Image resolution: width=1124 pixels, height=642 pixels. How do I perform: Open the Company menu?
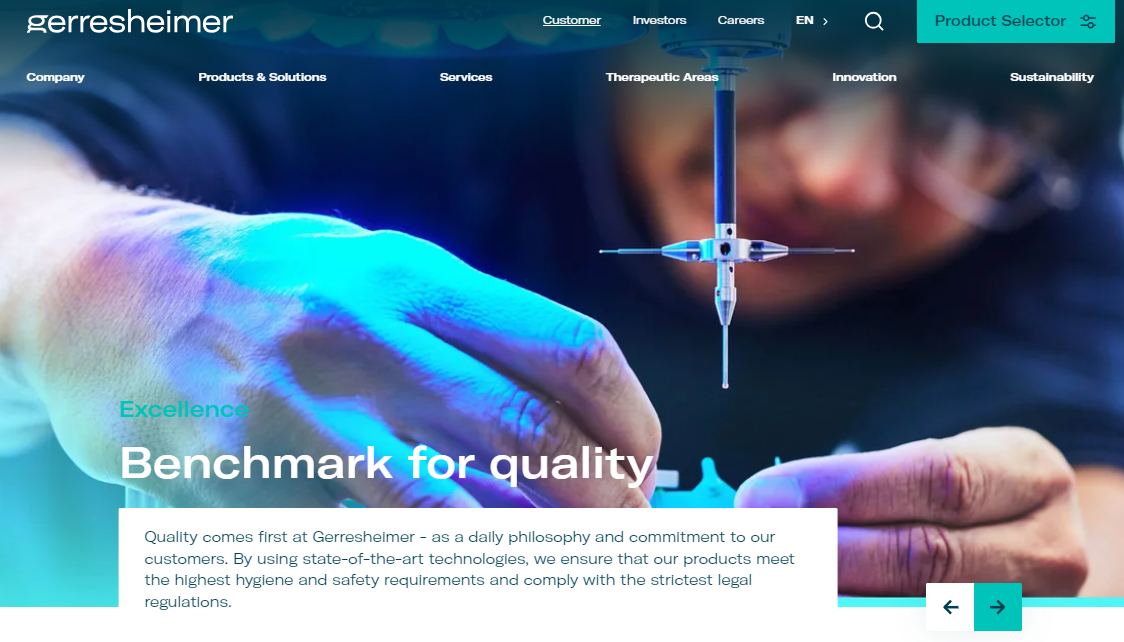point(55,77)
